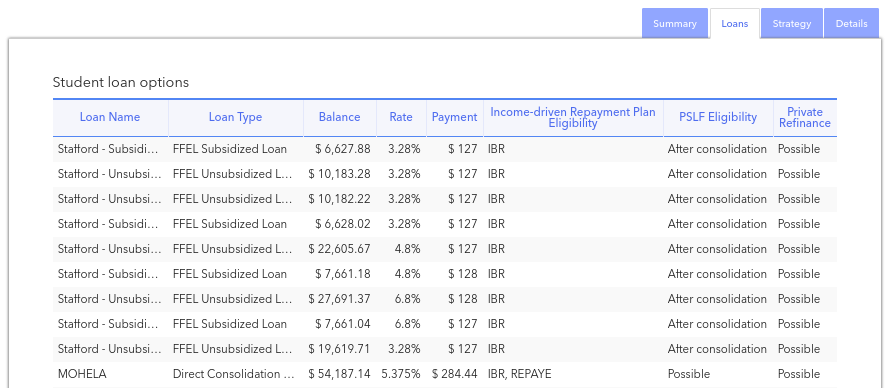Image resolution: width=888 pixels, height=388 pixels.
Task: Select IBR, REPAYE eligibility cell
Action: point(519,374)
